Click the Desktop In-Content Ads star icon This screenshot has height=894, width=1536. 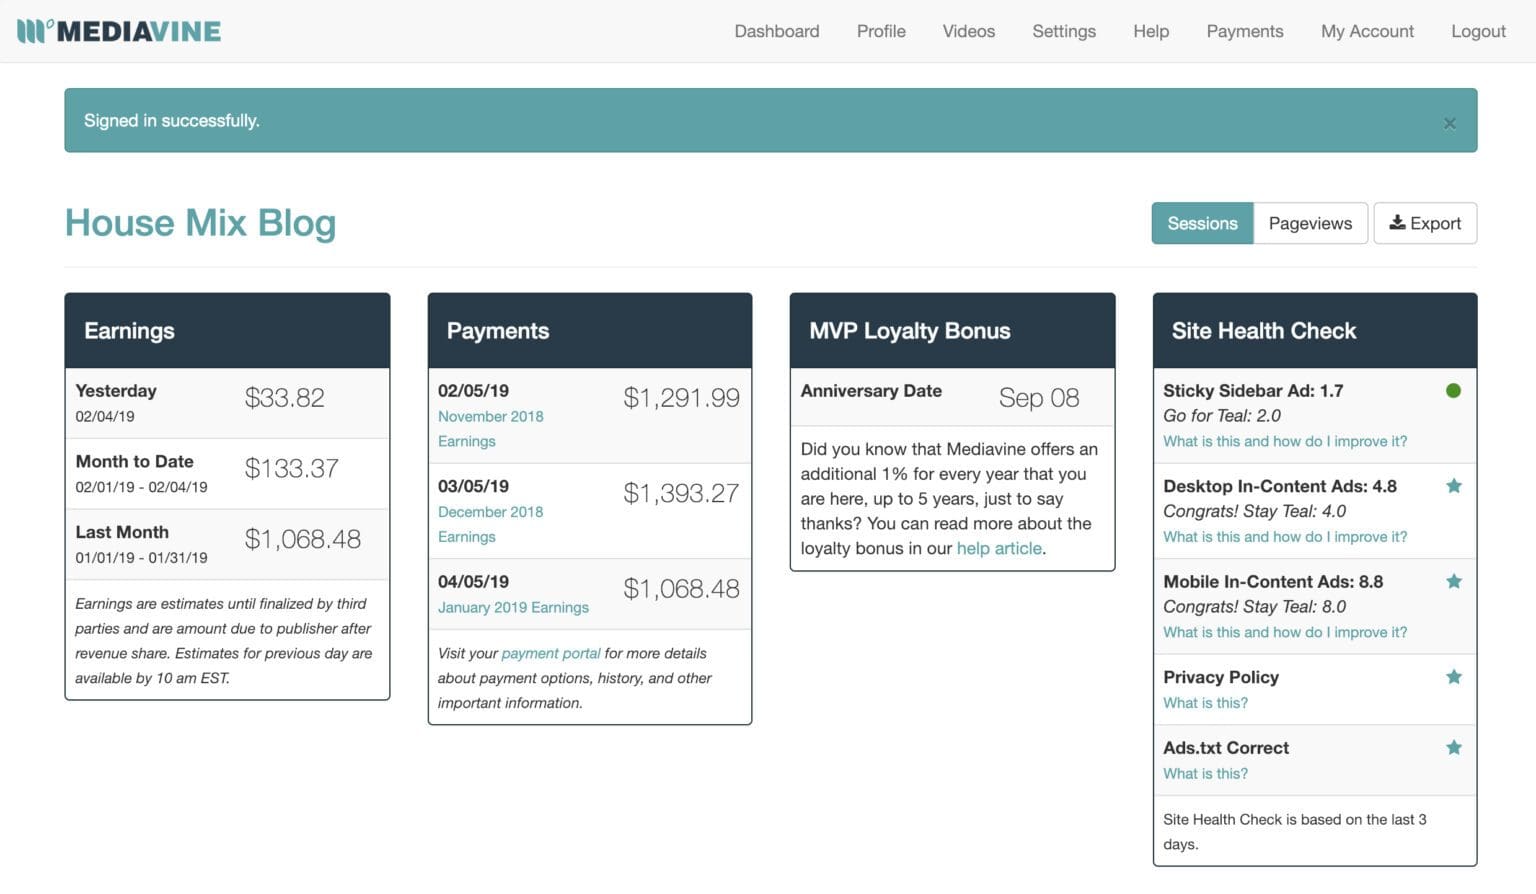[1454, 486]
